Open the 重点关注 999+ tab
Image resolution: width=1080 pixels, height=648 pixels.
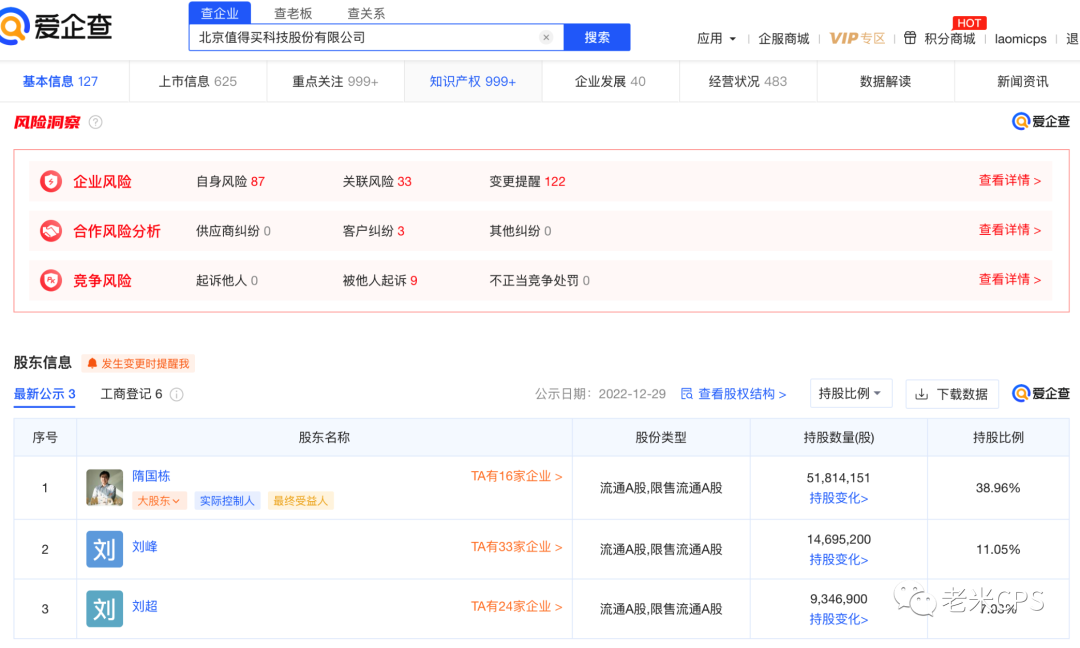coord(335,81)
